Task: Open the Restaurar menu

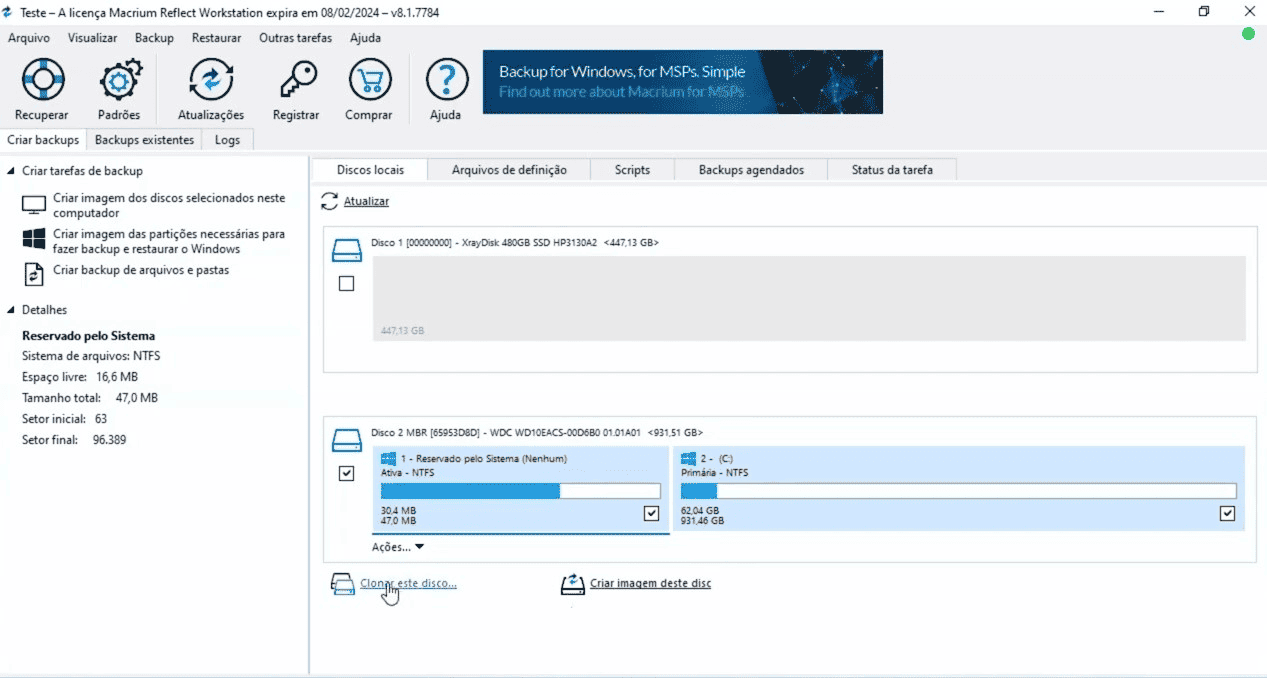Action: [216, 38]
